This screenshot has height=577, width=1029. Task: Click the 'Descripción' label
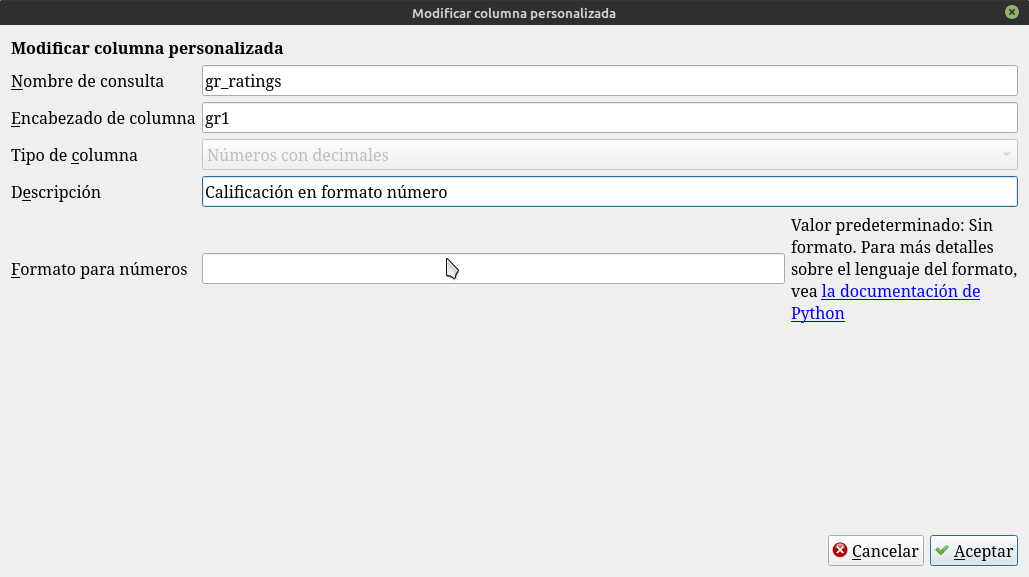pyautogui.click(x=56, y=192)
